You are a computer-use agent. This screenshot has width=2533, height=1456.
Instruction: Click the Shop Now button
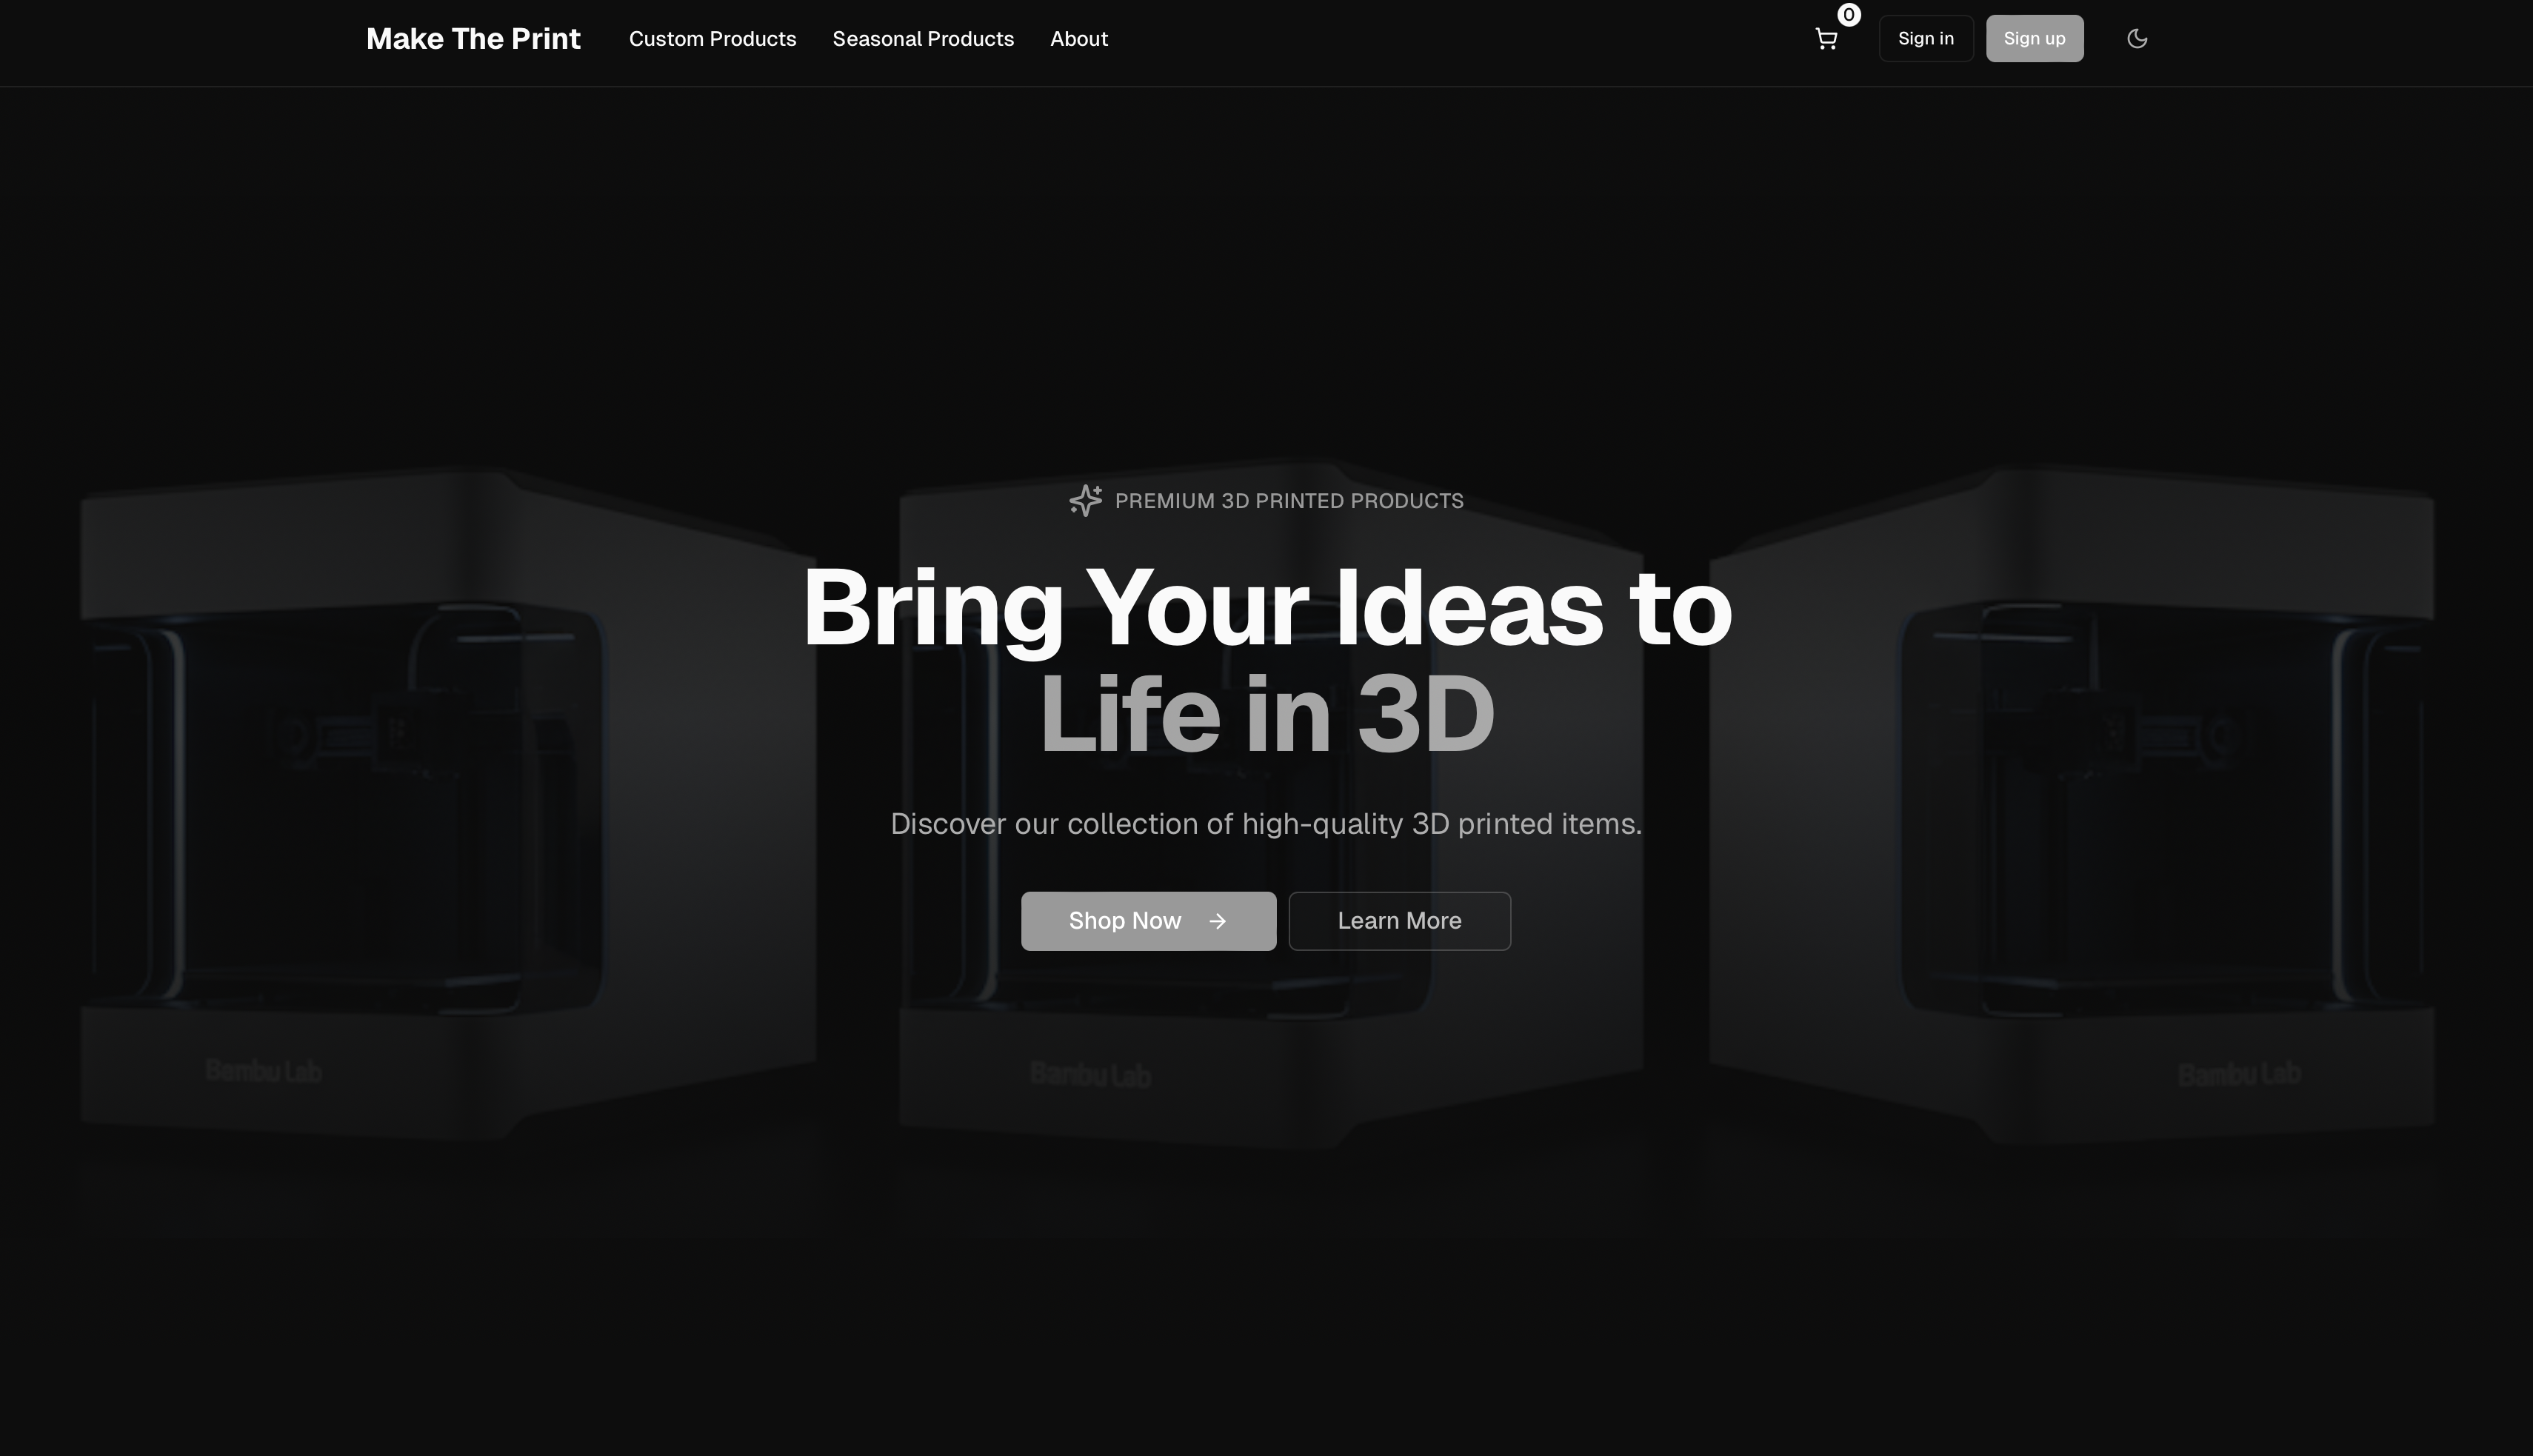[x=1147, y=921]
